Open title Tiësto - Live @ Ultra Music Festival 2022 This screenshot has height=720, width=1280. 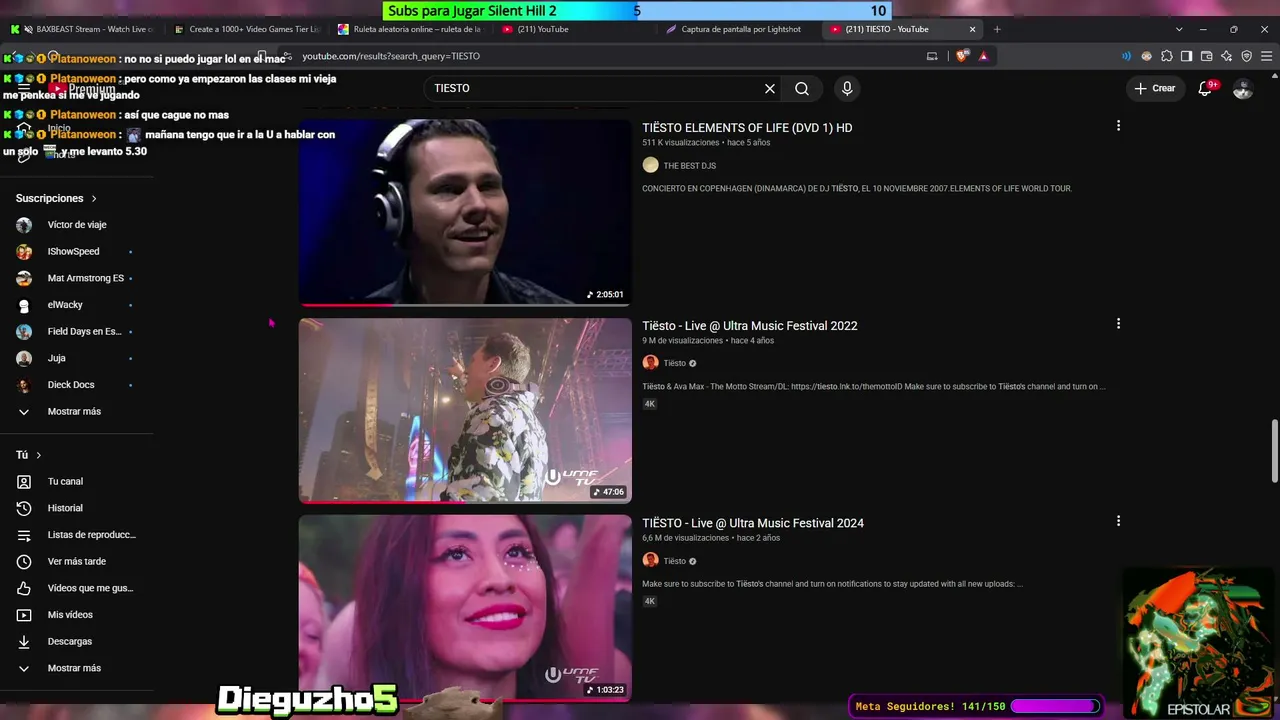tap(750, 326)
